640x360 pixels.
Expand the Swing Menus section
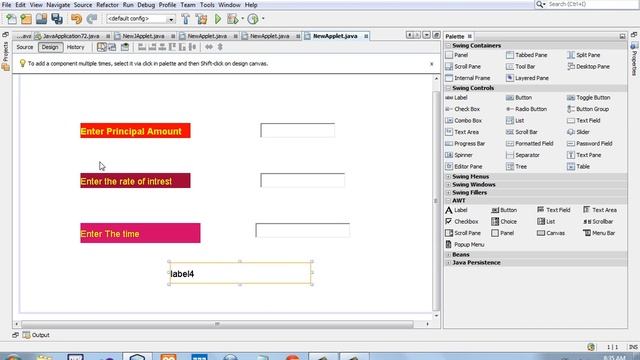click(x=448, y=177)
